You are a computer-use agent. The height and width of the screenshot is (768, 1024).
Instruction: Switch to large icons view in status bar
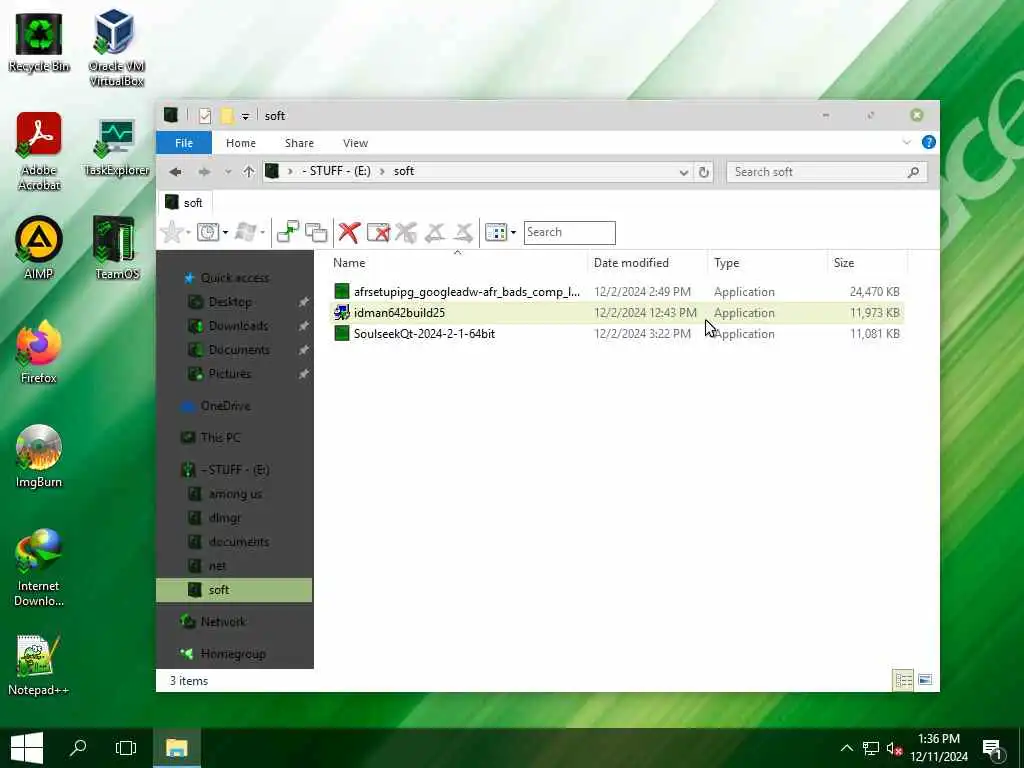925,680
